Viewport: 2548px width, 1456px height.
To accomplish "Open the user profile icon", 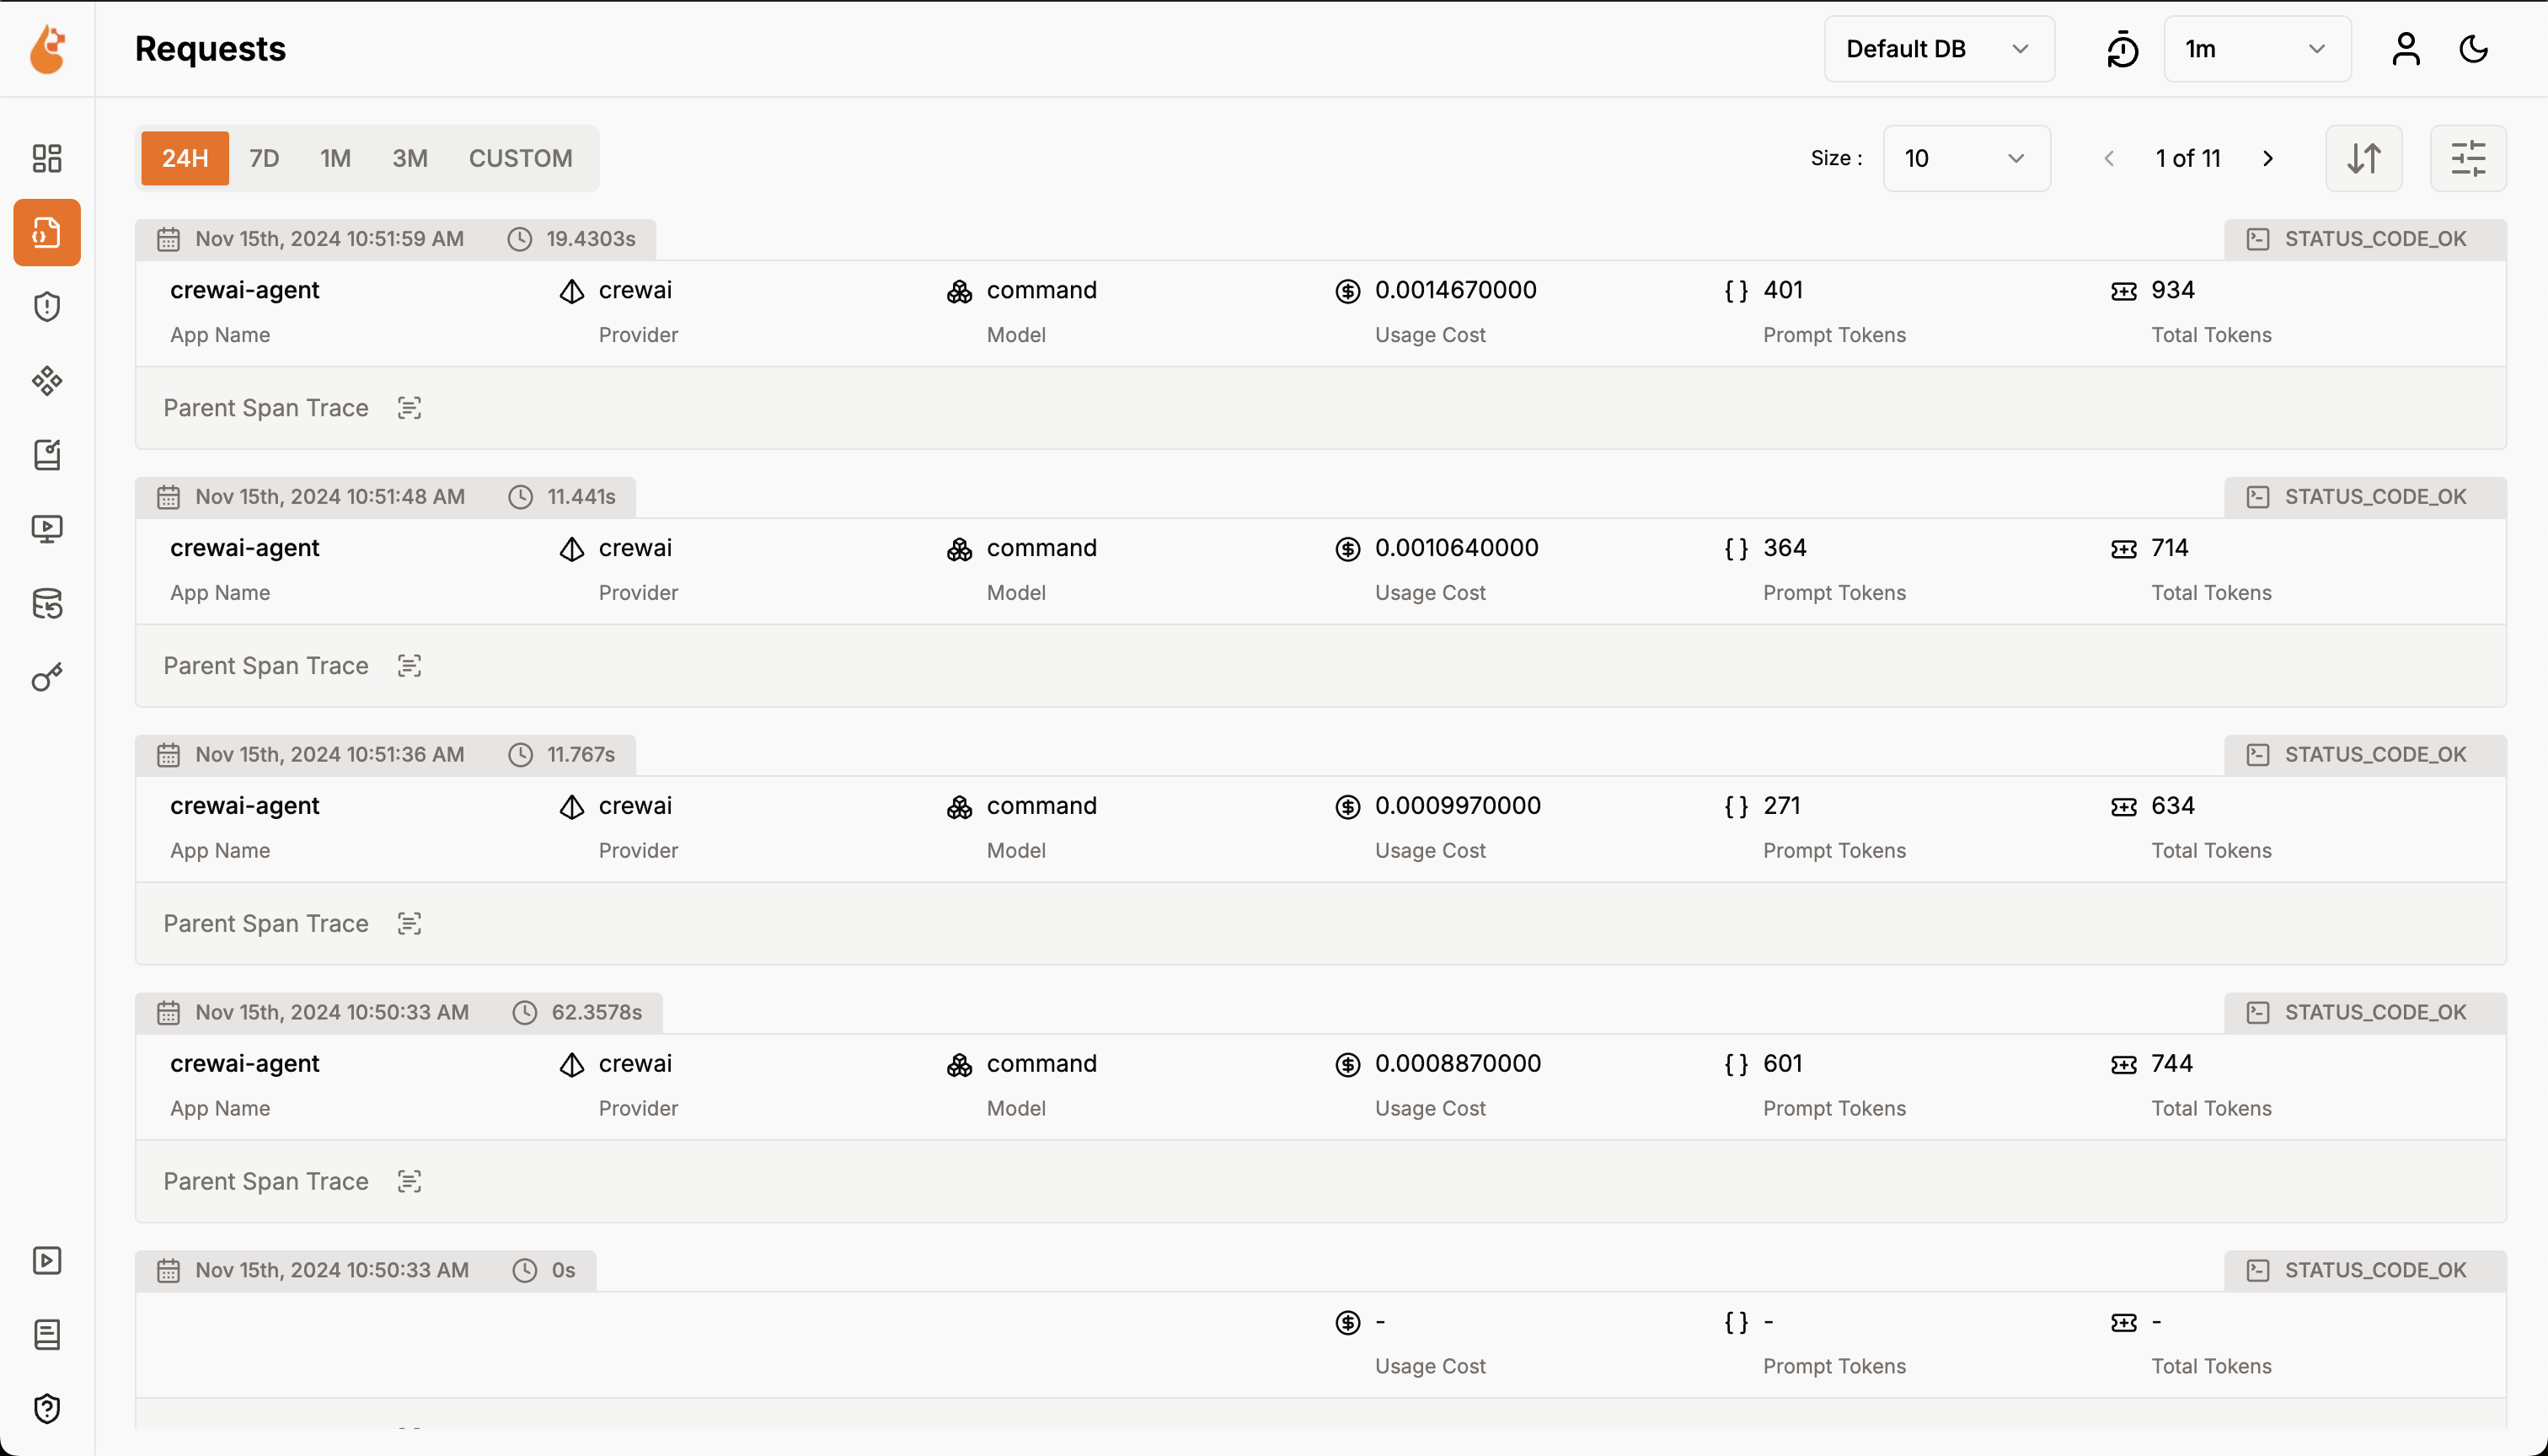I will (x=2405, y=48).
